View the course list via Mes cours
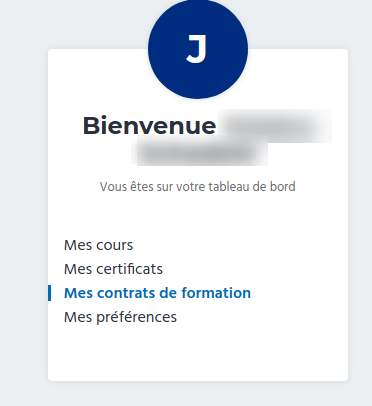Image resolution: width=372 pixels, height=406 pixels. pos(98,245)
